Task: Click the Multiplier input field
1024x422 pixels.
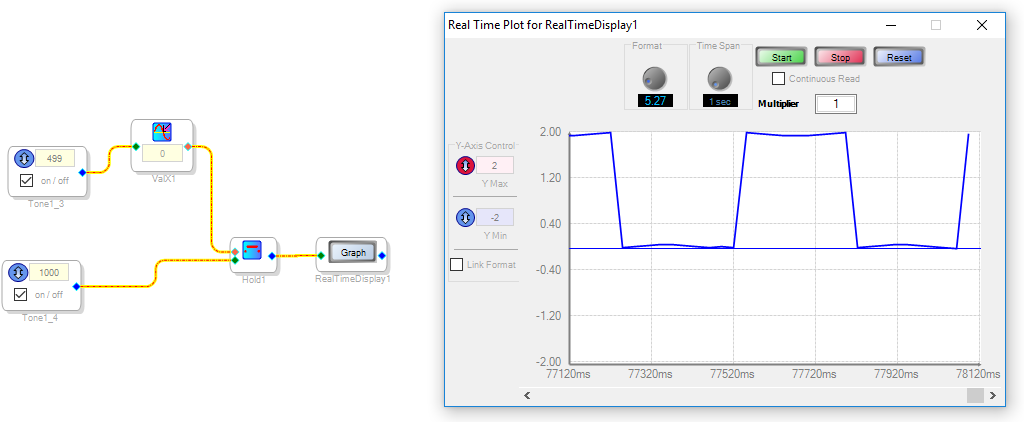Action: click(x=835, y=104)
